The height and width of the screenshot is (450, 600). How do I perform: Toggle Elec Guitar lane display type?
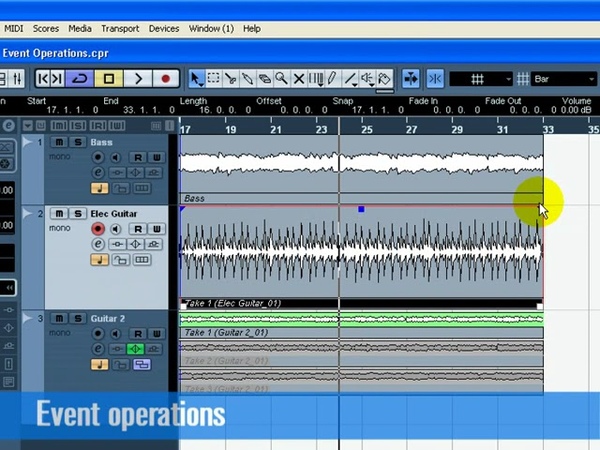(x=142, y=260)
